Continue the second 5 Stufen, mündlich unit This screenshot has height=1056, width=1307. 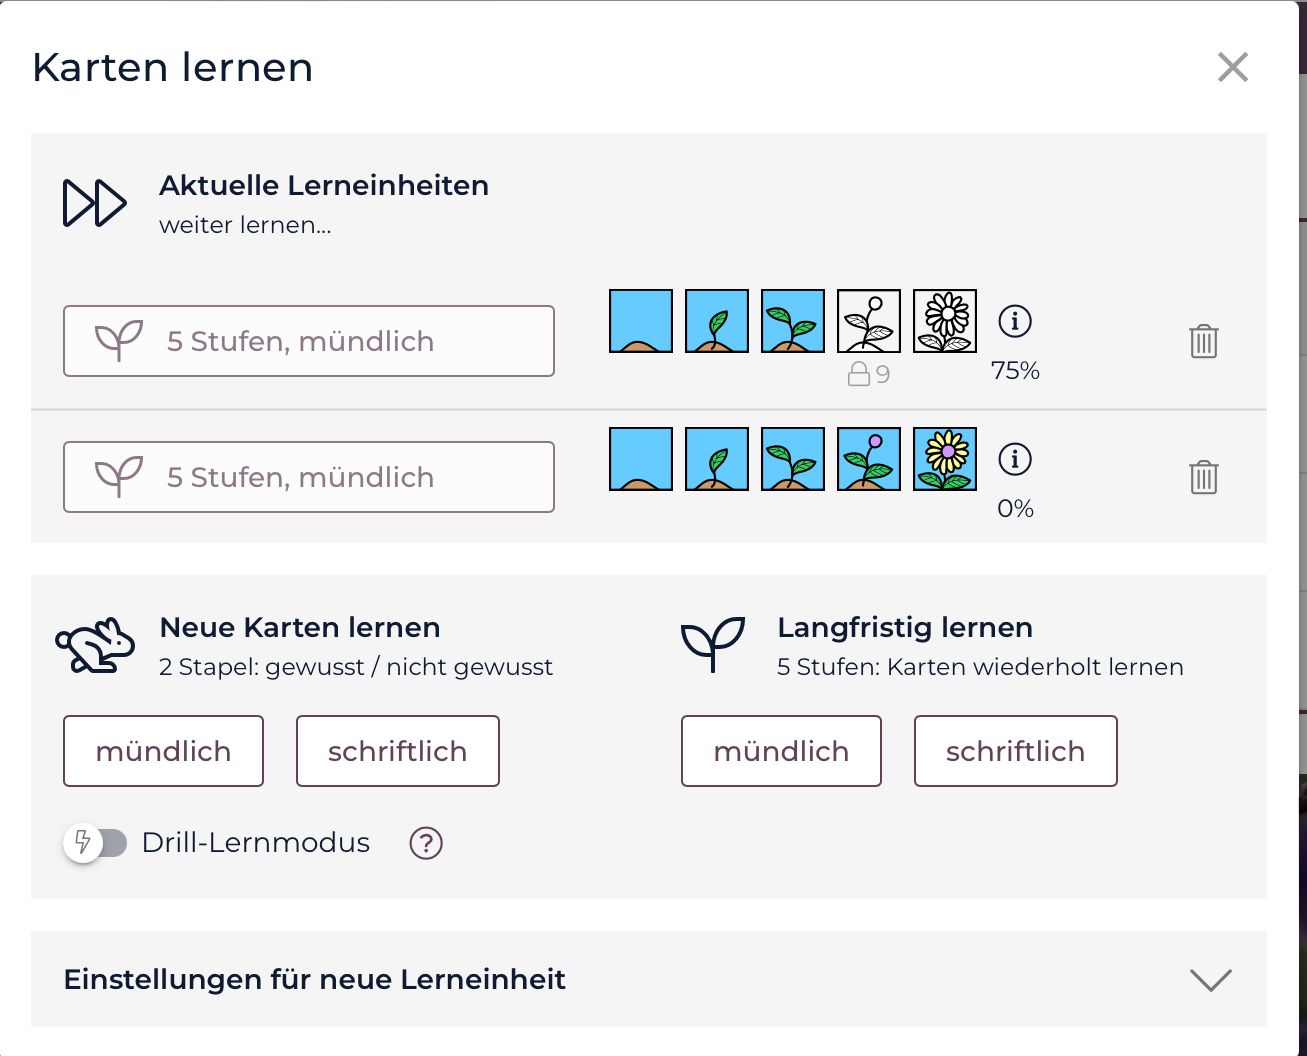point(308,477)
